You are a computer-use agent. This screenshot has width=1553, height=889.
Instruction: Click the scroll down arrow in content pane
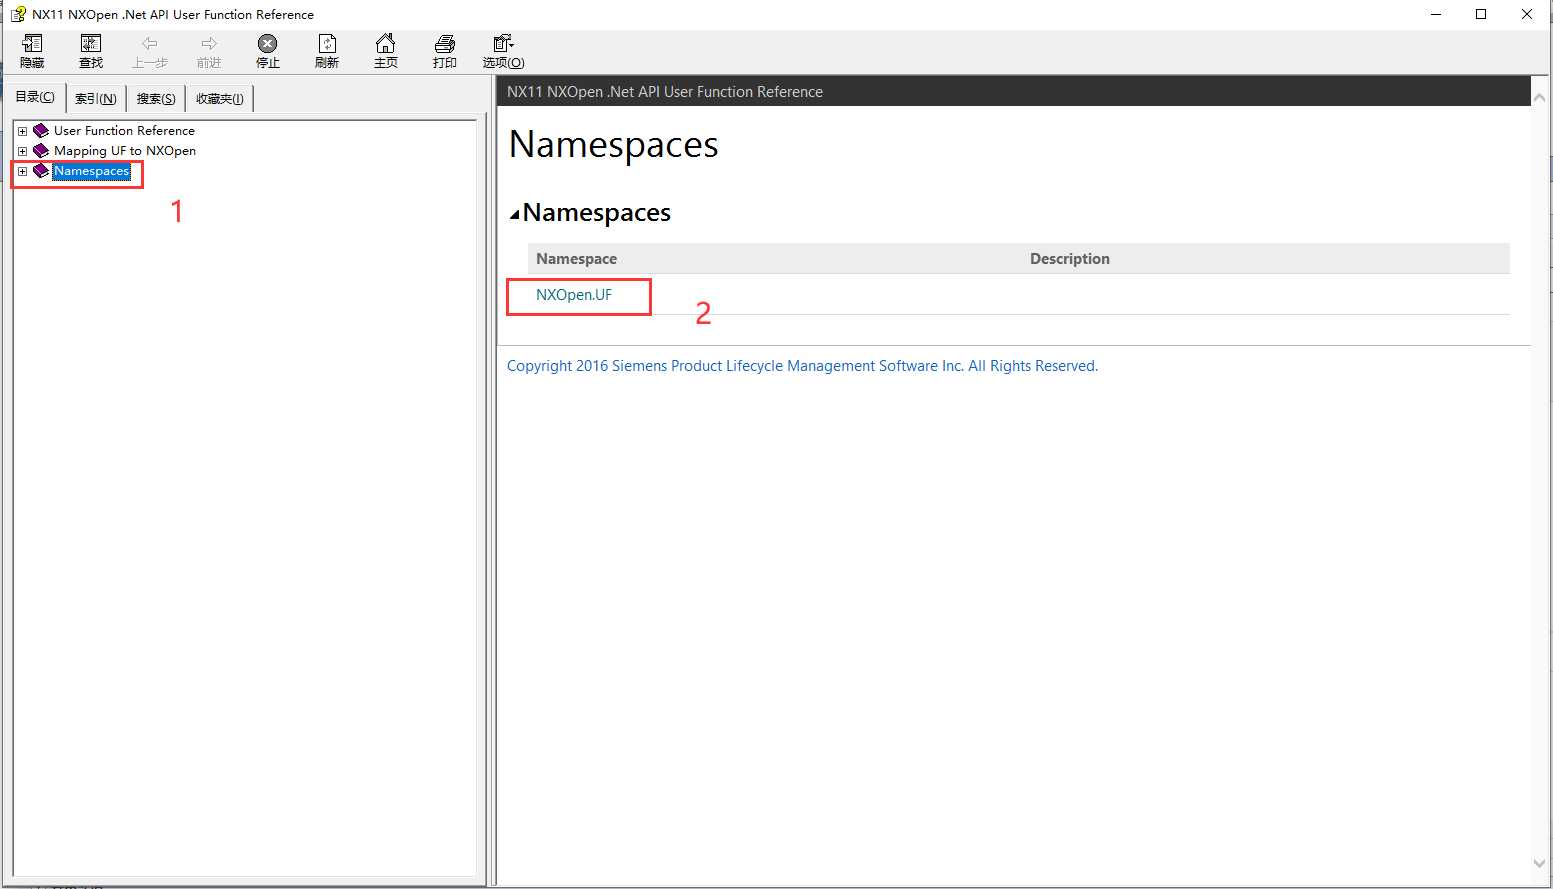pyautogui.click(x=1539, y=863)
